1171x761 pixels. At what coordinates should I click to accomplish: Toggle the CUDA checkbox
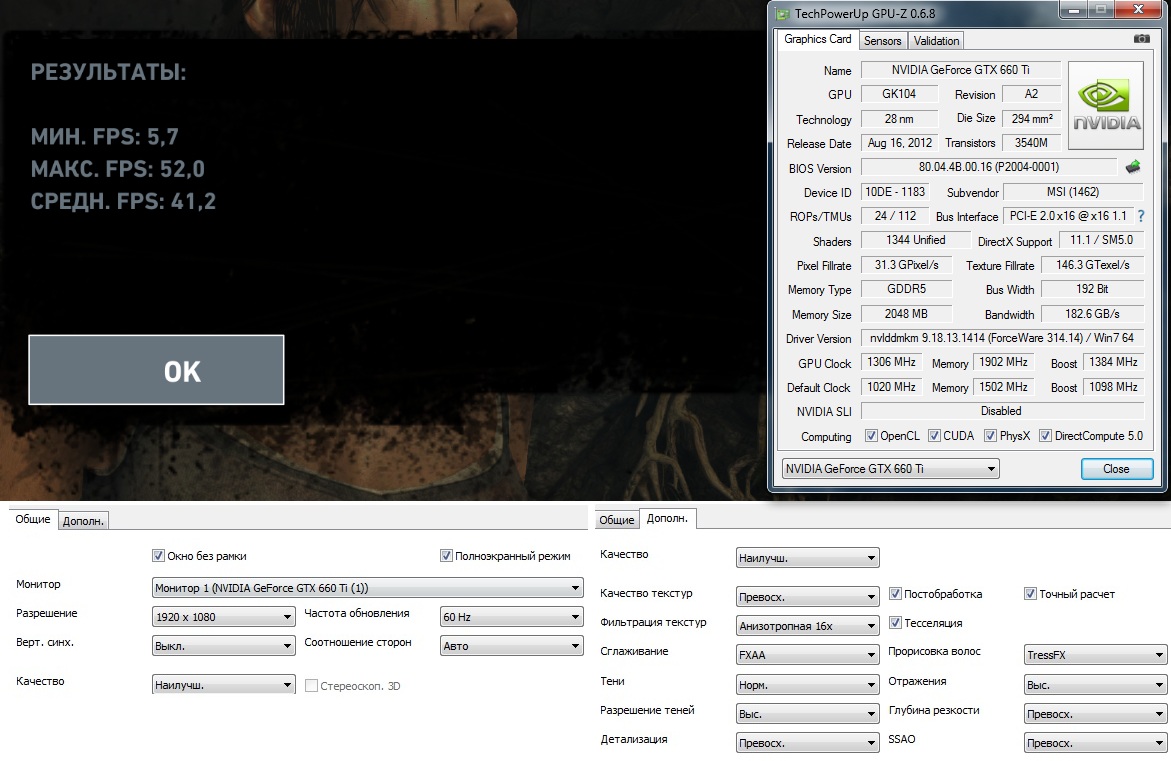pyautogui.click(x=934, y=435)
